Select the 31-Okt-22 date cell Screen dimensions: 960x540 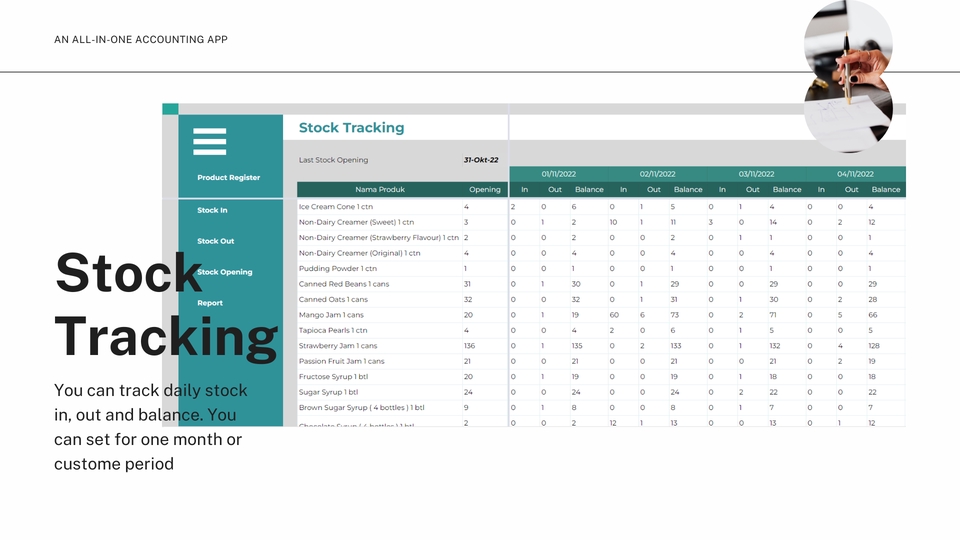[481, 160]
